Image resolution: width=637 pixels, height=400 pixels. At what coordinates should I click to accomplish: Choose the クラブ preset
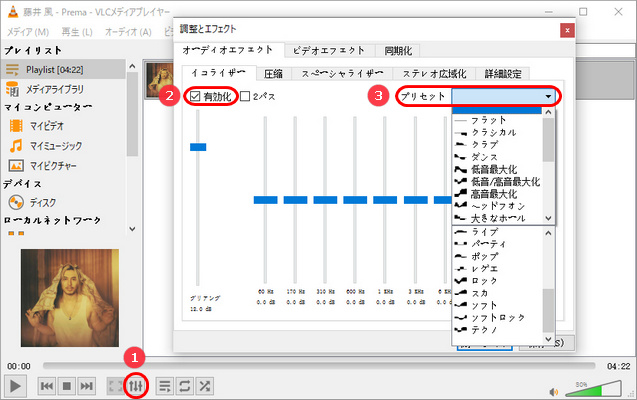497,145
